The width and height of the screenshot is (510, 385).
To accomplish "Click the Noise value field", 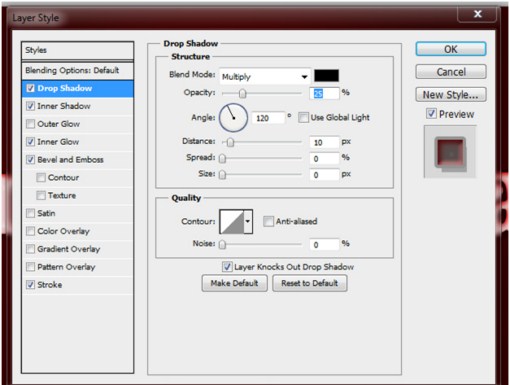I will (x=324, y=245).
